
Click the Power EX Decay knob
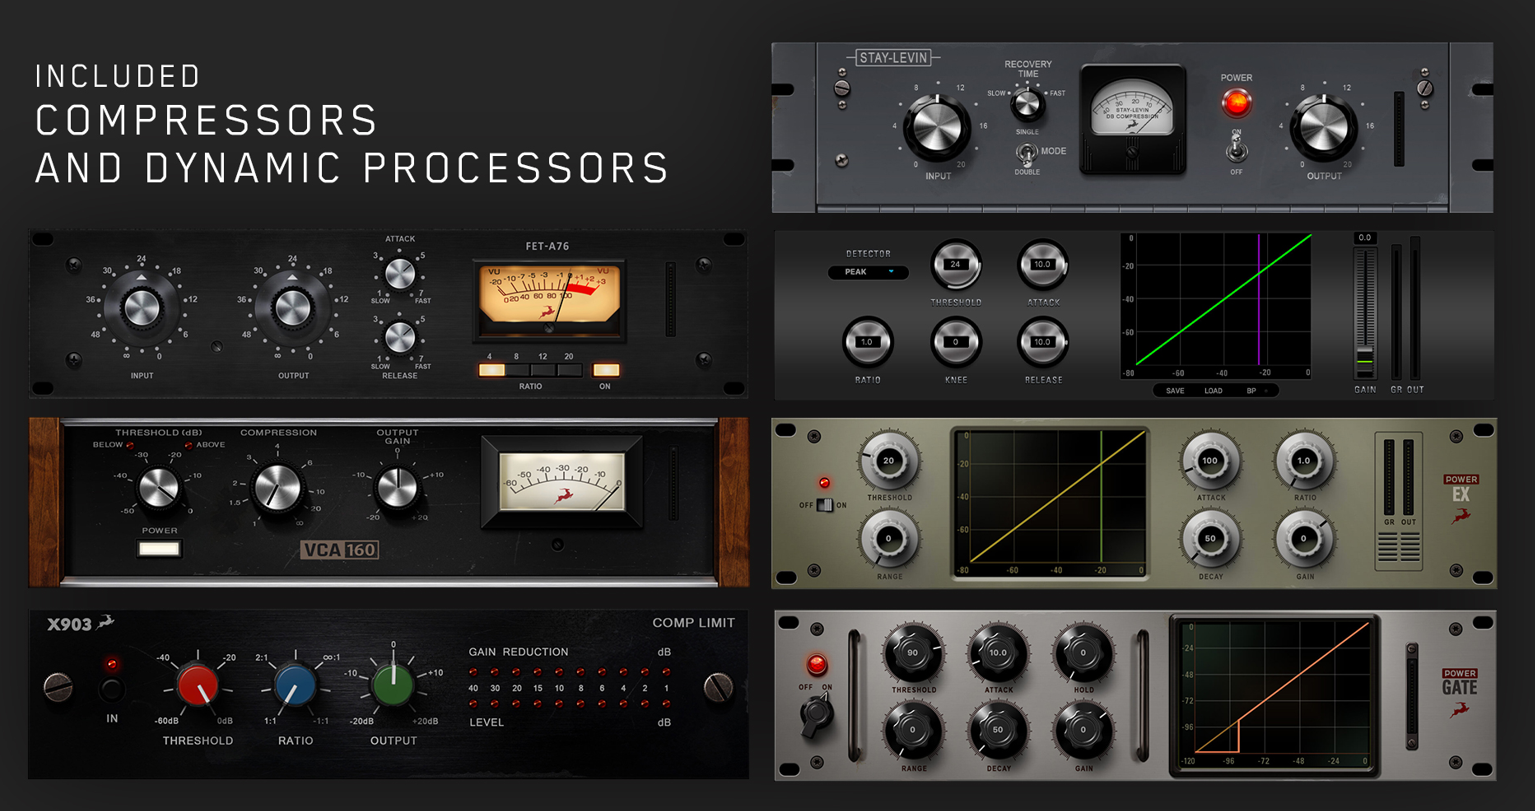coord(1211,539)
